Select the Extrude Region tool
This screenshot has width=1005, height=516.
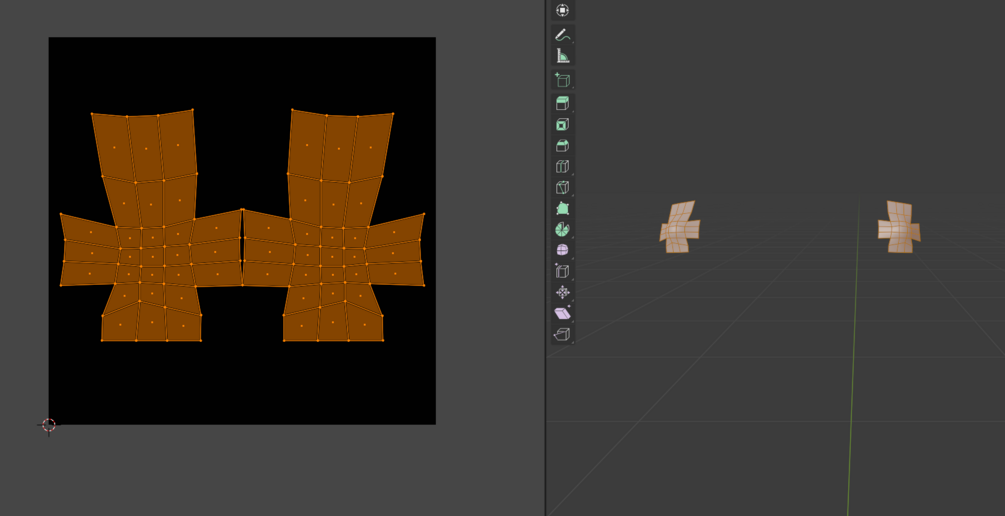tap(562, 103)
